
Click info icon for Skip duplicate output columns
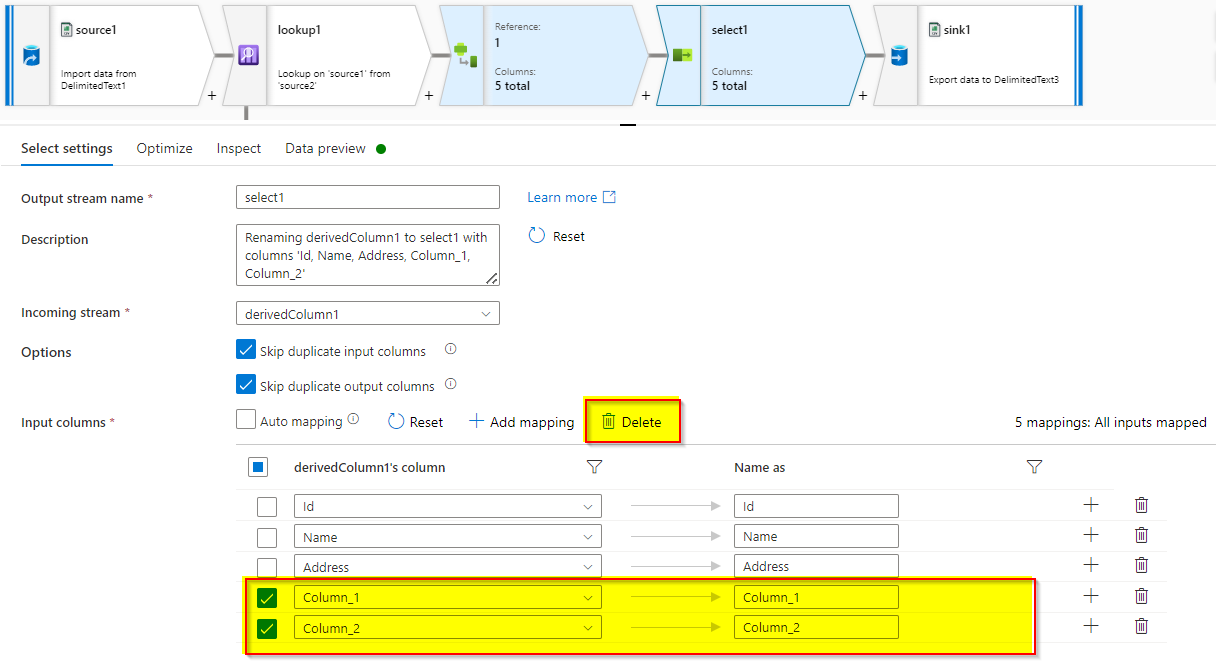450,384
